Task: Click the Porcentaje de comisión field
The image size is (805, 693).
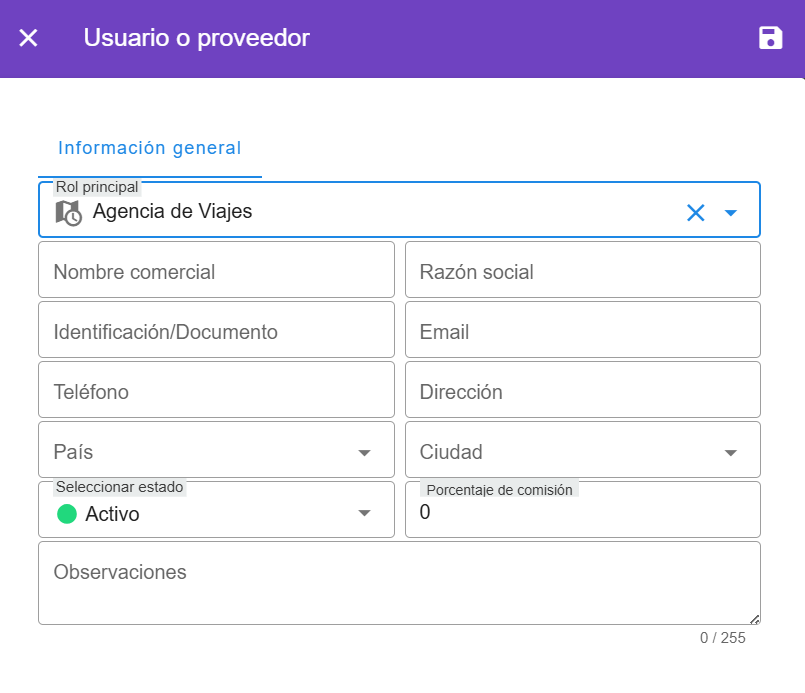Action: 582,514
